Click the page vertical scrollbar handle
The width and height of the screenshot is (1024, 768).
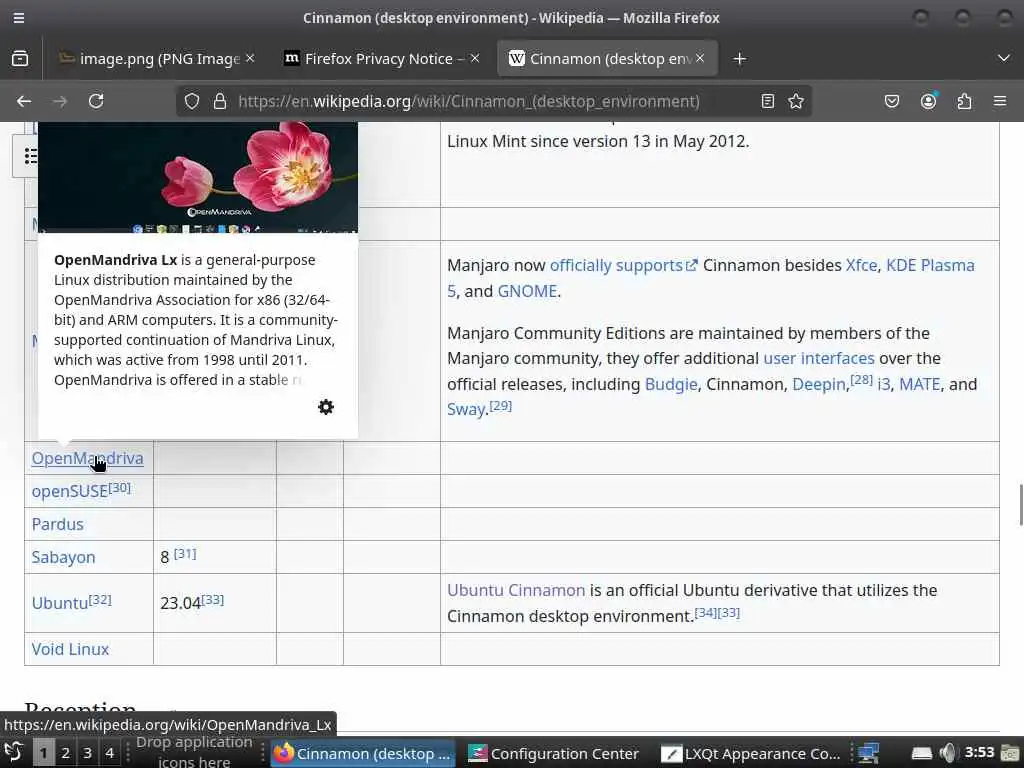1020,505
